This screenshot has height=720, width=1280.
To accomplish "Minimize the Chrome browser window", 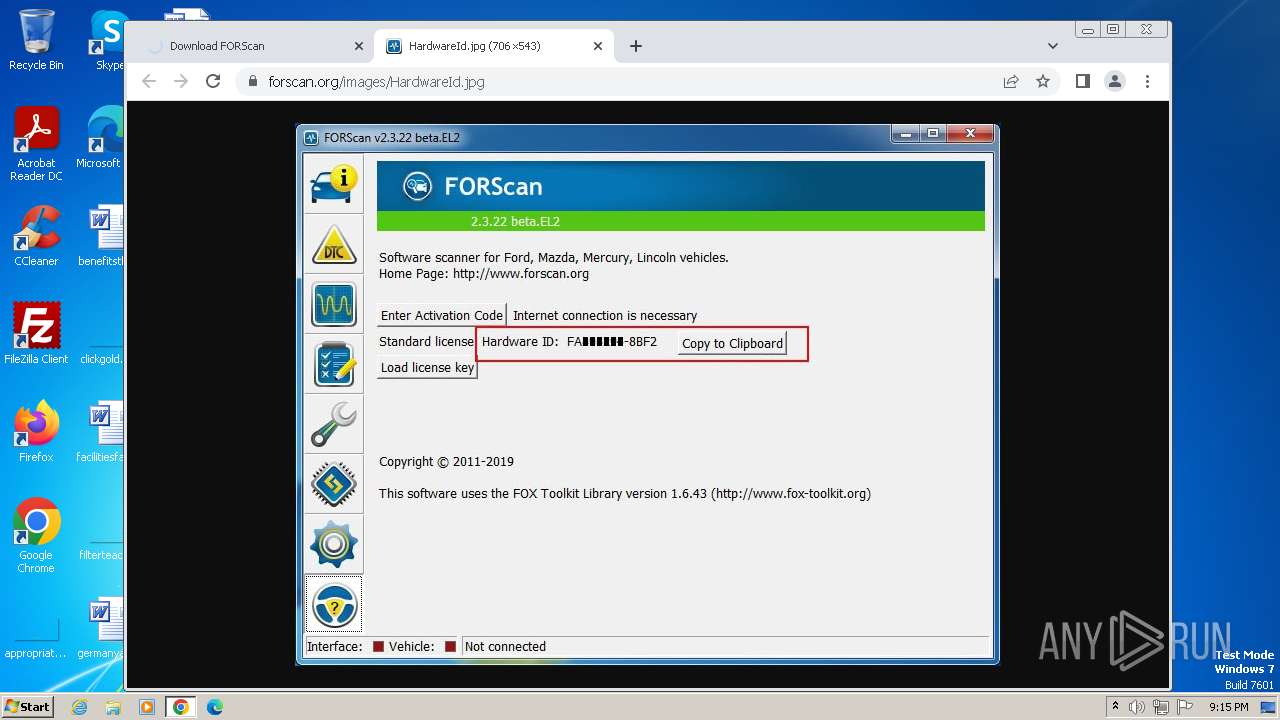I will pyautogui.click(x=1087, y=30).
